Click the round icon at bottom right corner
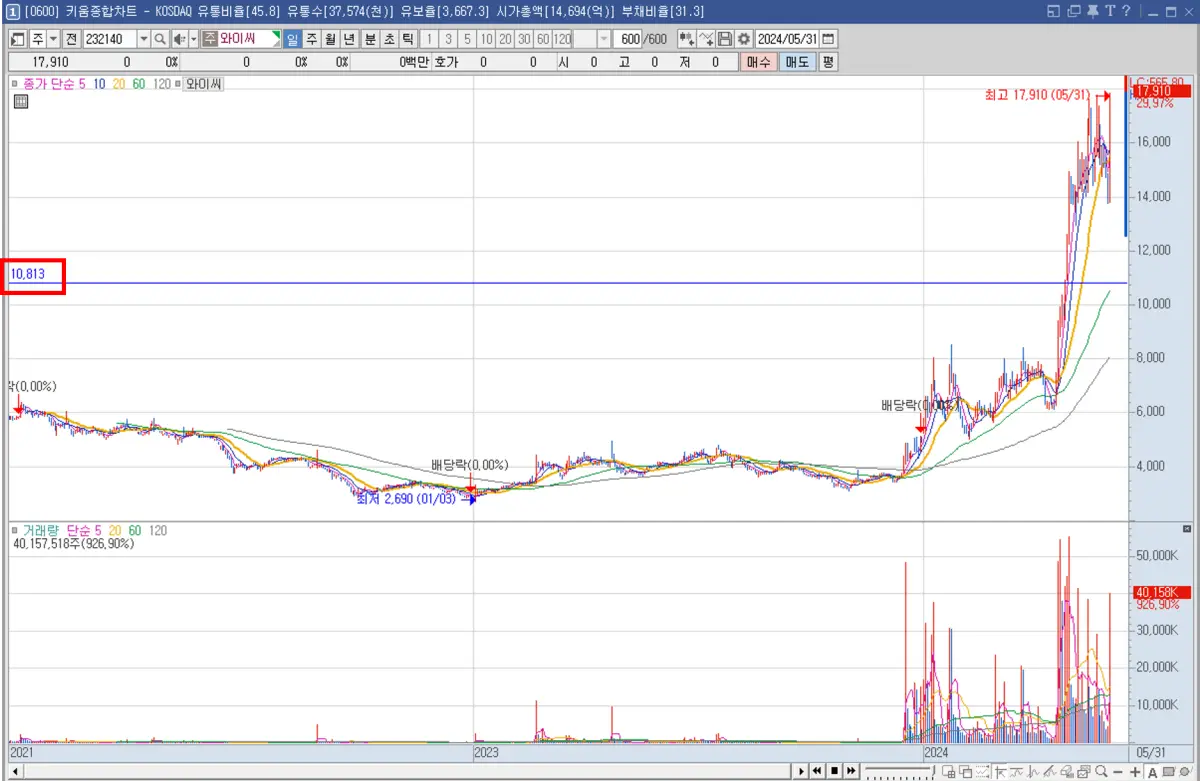This screenshot has width=1200, height=781. [1185, 771]
